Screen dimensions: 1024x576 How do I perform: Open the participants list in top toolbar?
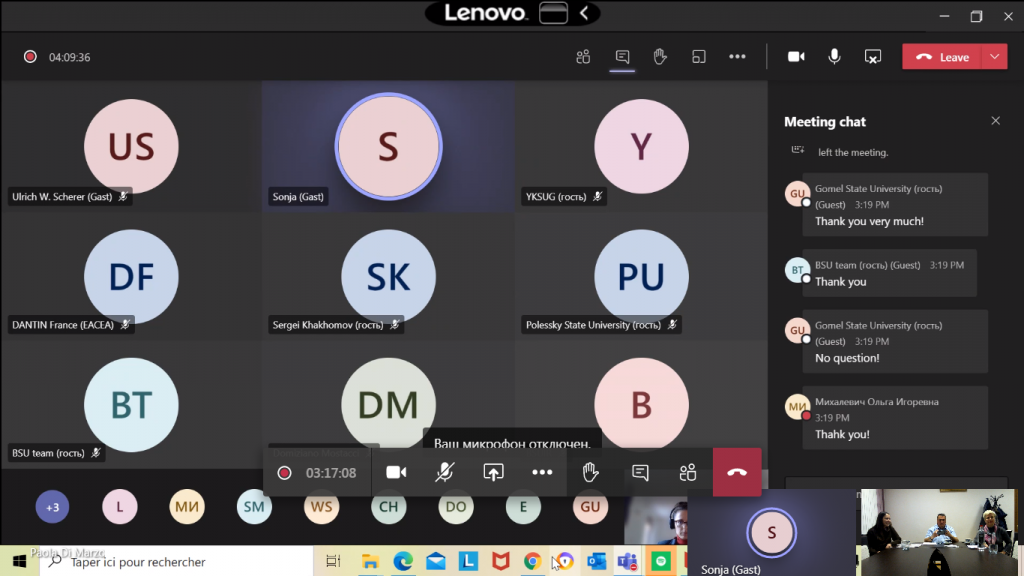click(583, 57)
